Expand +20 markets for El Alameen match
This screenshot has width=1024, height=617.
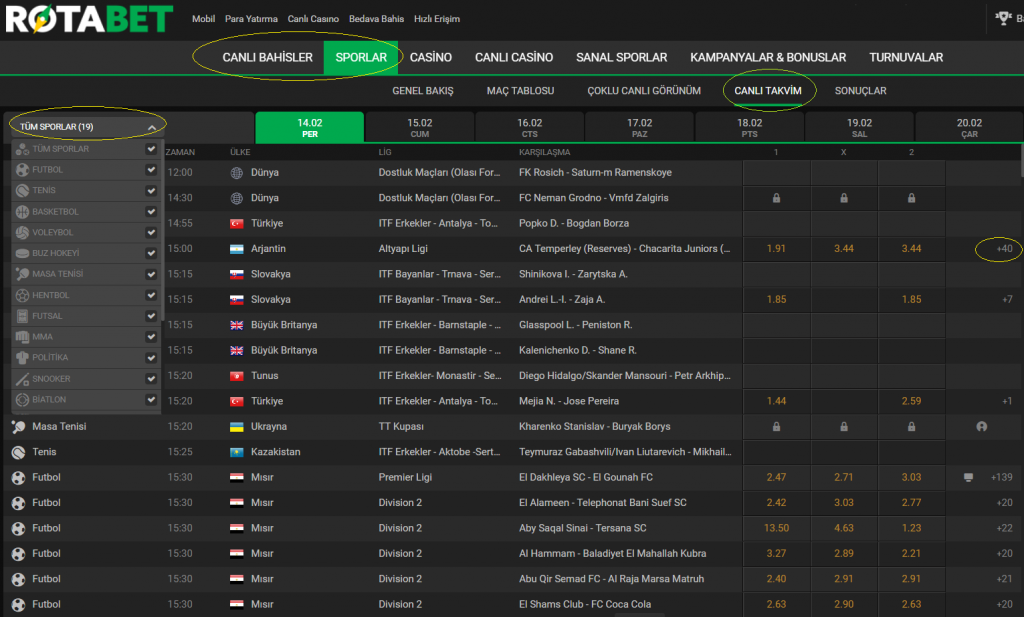point(1004,503)
